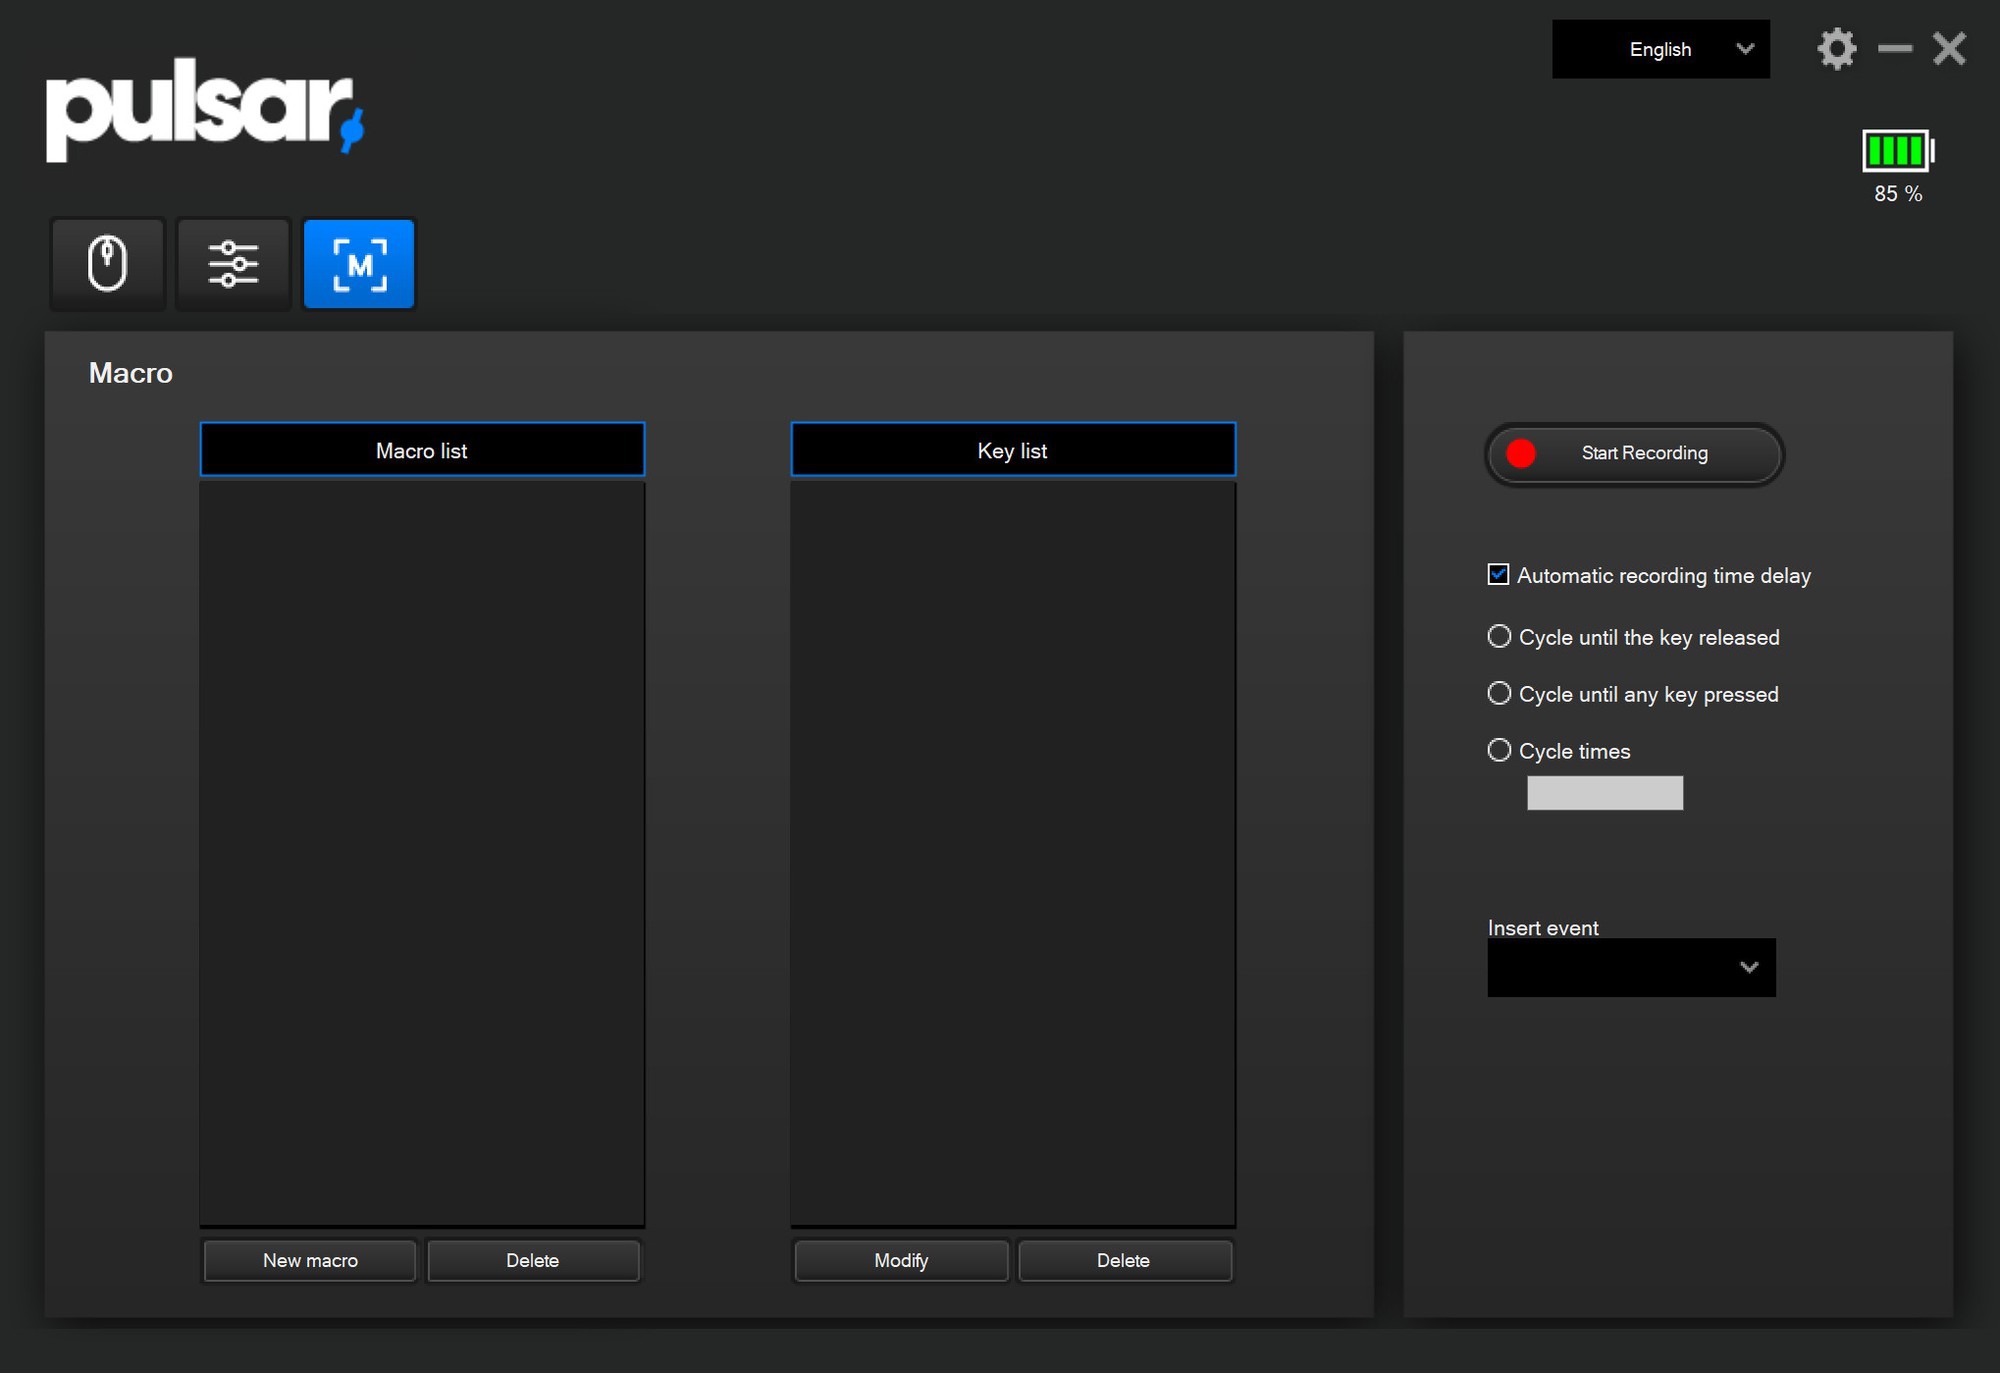
Task: Minimize the Pulsar window
Action: (x=1895, y=48)
